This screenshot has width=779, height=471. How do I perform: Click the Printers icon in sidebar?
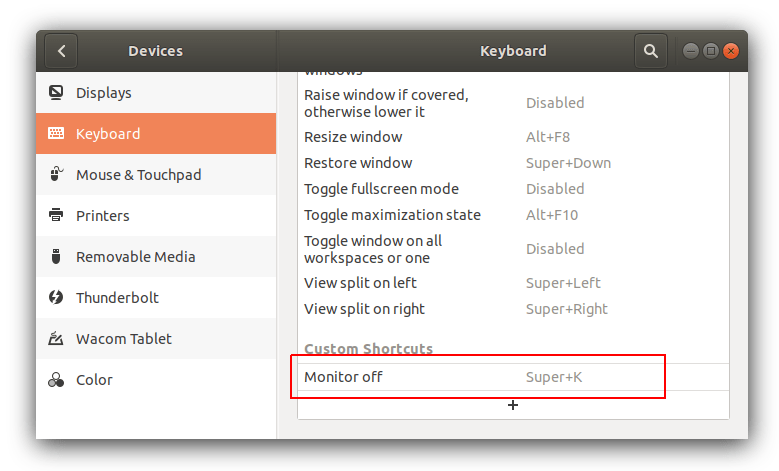pos(57,216)
